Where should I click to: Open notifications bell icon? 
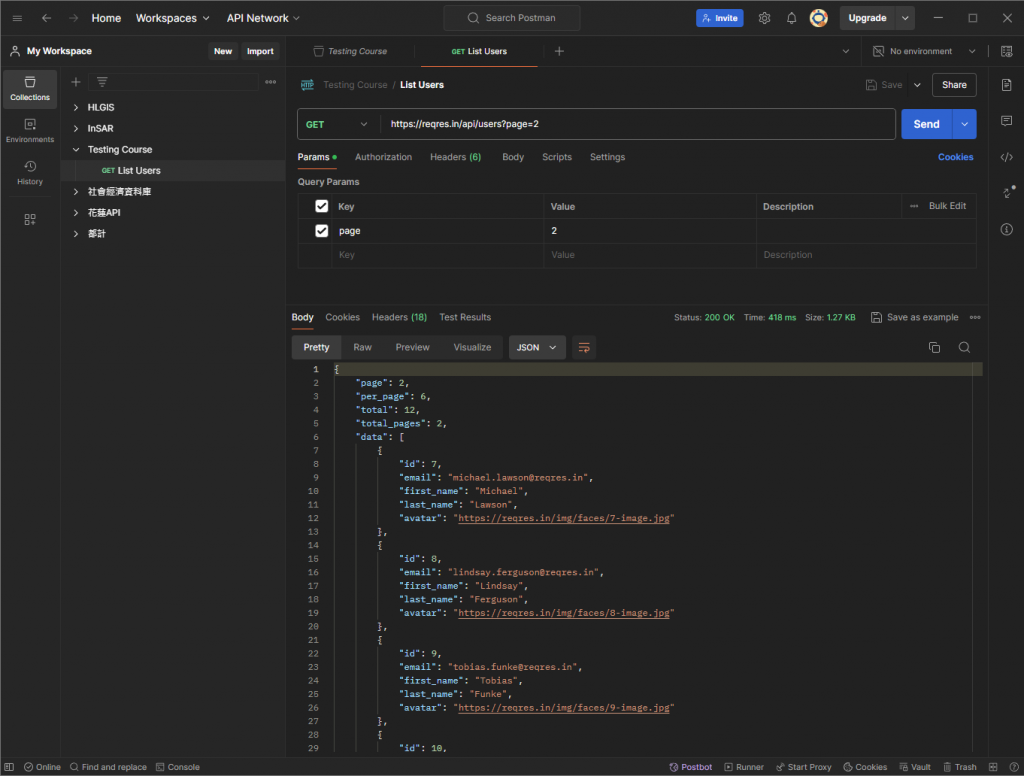[x=792, y=18]
